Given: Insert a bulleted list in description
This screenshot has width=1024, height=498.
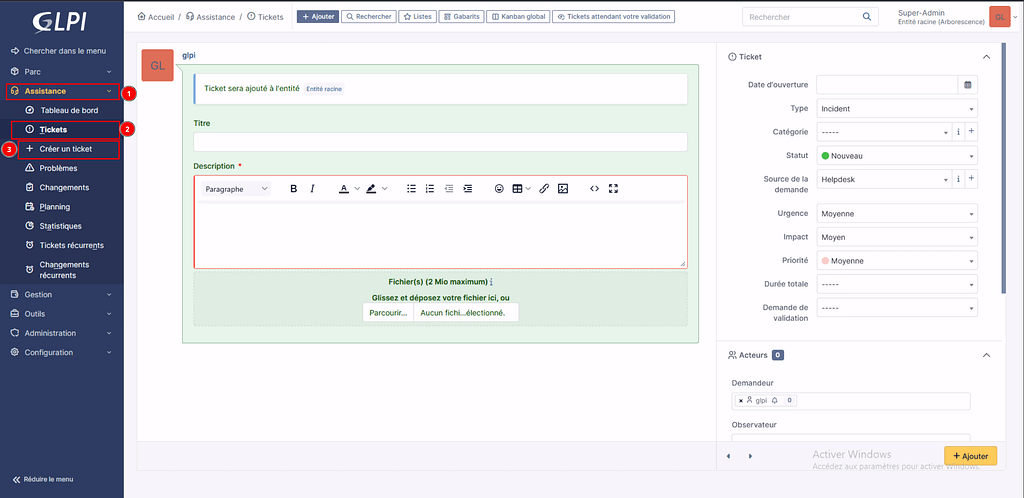Looking at the screenshot, I should 411,188.
